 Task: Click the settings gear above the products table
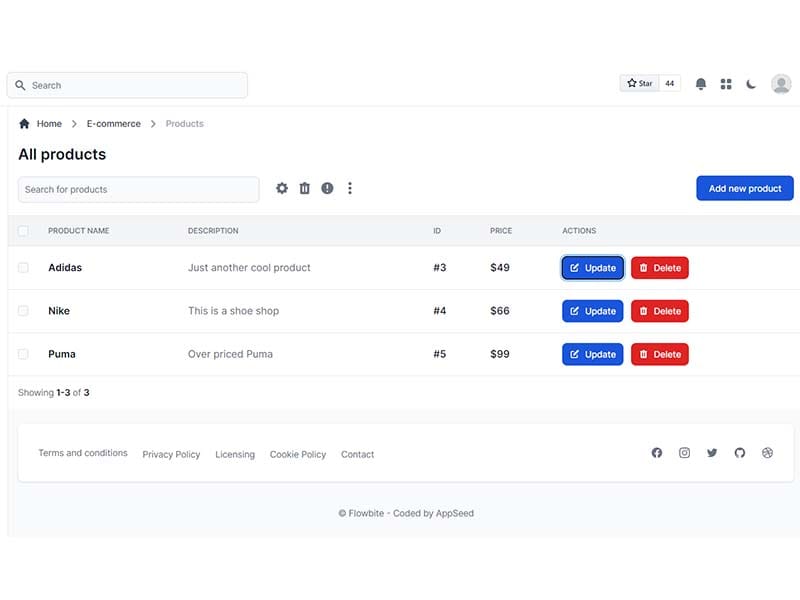[282, 188]
